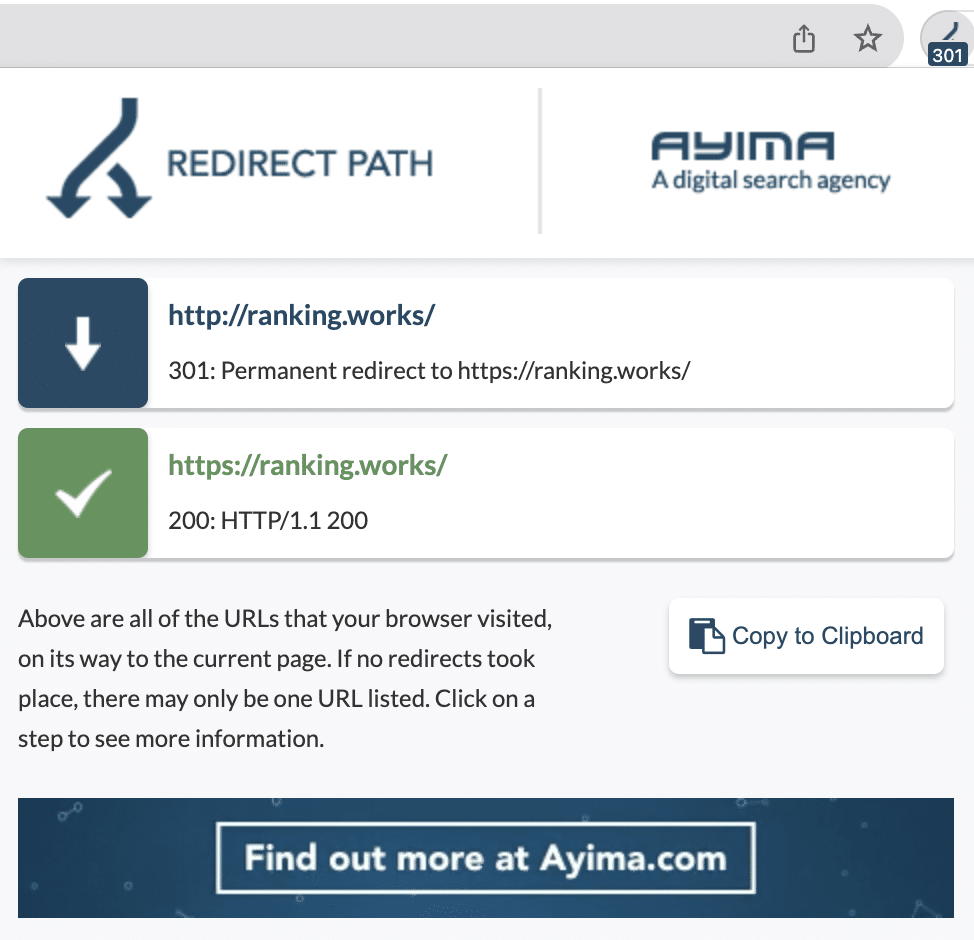974x940 pixels.
Task: Select the blue down-arrow redirect step icon
Action: (83, 343)
